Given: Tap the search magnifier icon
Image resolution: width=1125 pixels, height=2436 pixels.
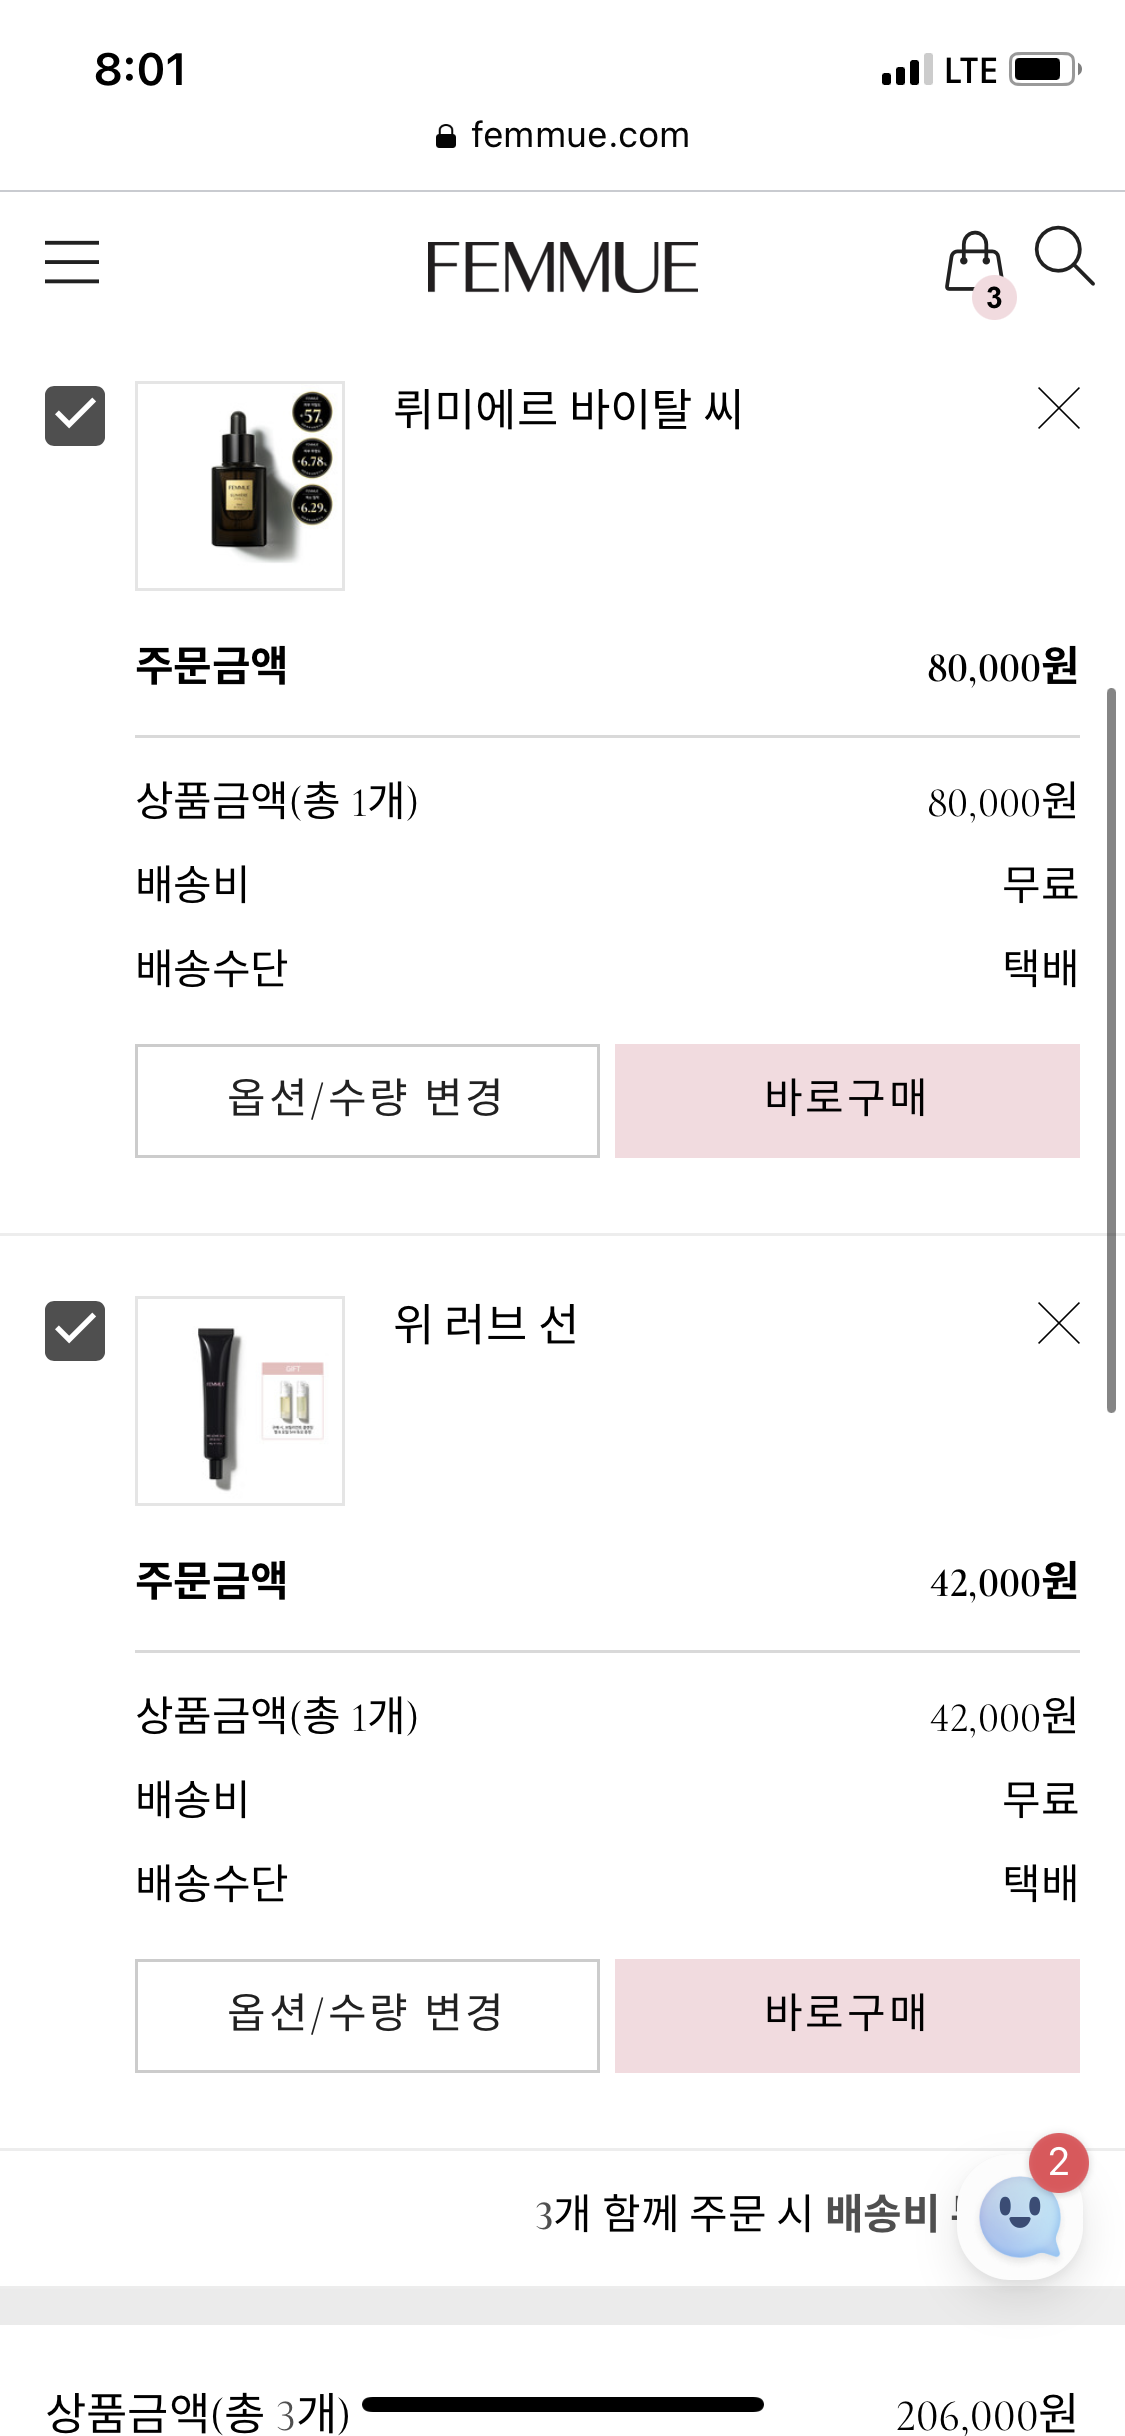Looking at the screenshot, I should pyautogui.click(x=1064, y=257).
